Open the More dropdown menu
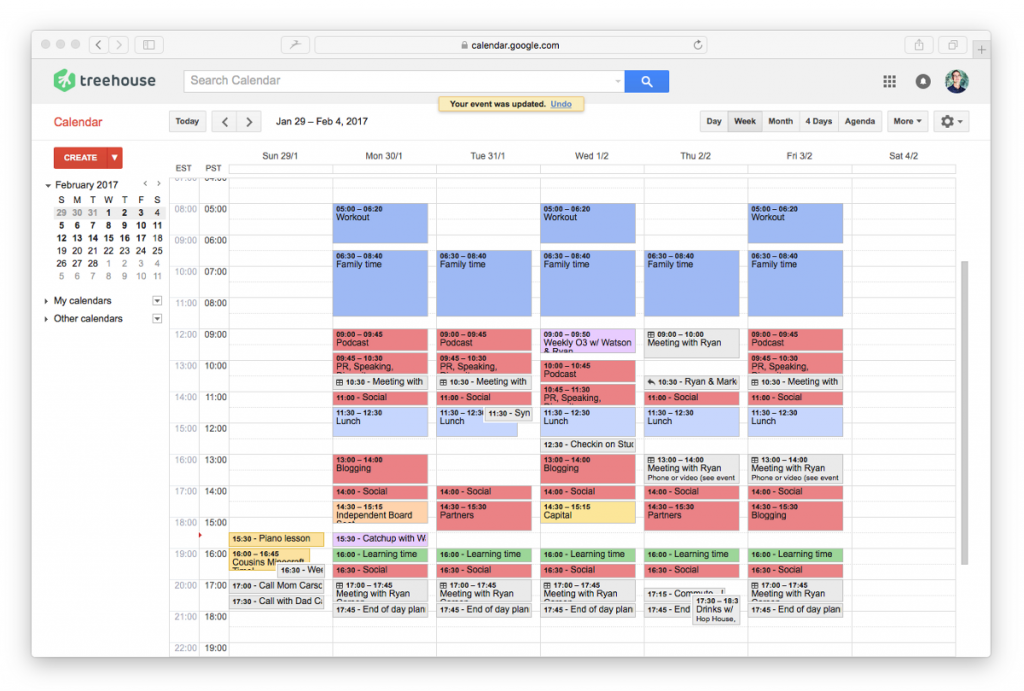This screenshot has height=691, width=1024. pyautogui.click(x=907, y=122)
